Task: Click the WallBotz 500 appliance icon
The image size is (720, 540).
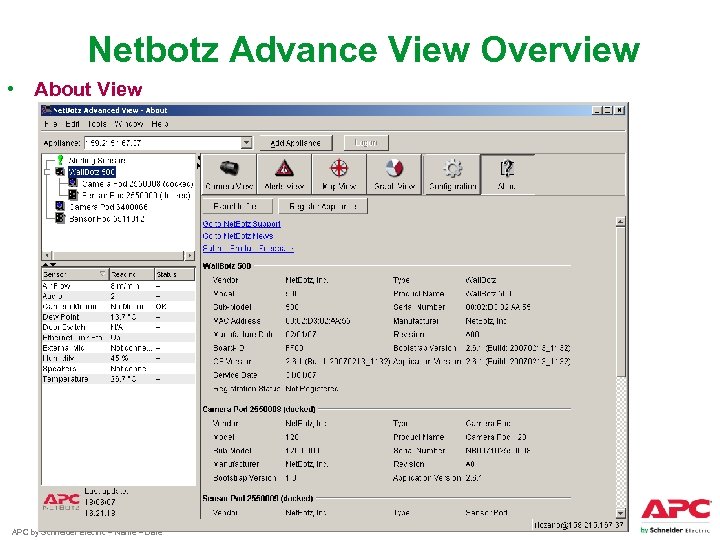Action: [60, 172]
